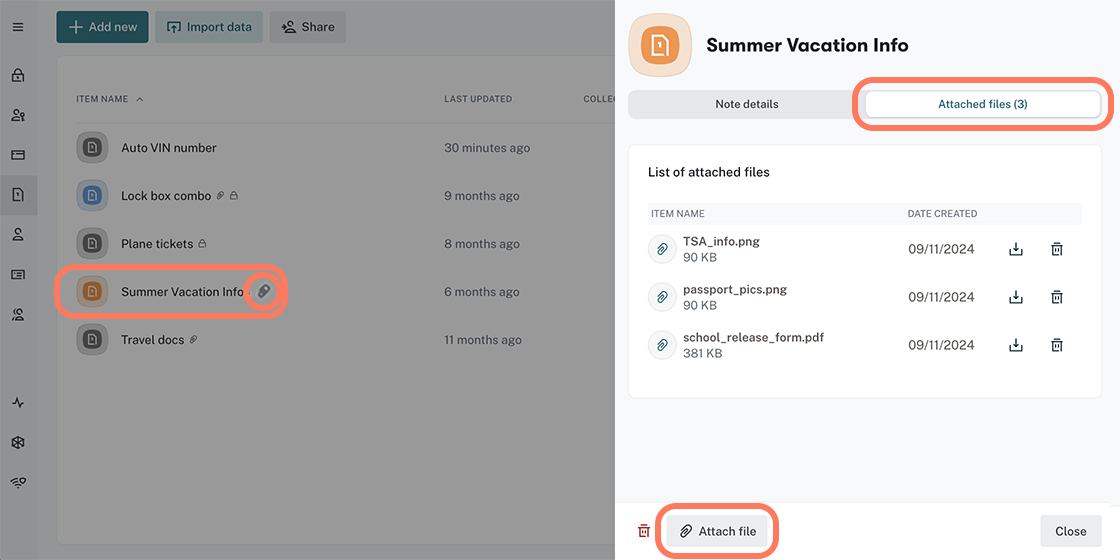Image resolution: width=1120 pixels, height=560 pixels.
Task: Click the red trash icon to delete note
Action: click(x=644, y=531)
